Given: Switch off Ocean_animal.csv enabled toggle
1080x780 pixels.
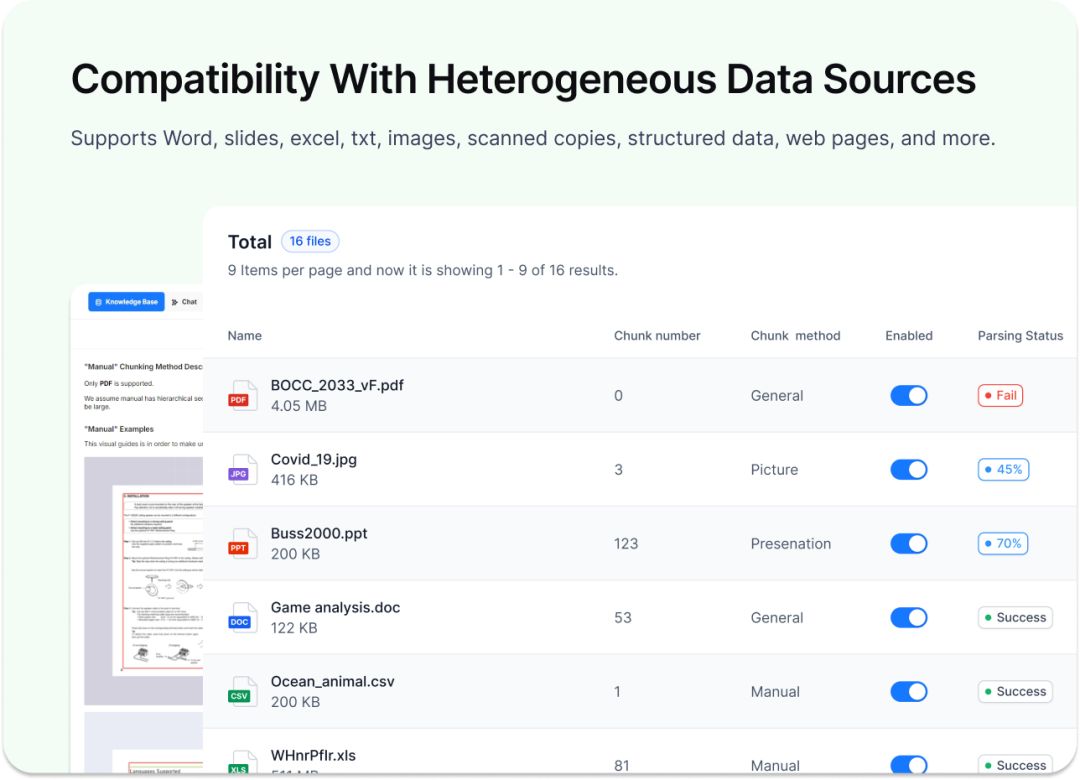Looking at the screenshot, I should pyautogui.click(x=908, y=692).
